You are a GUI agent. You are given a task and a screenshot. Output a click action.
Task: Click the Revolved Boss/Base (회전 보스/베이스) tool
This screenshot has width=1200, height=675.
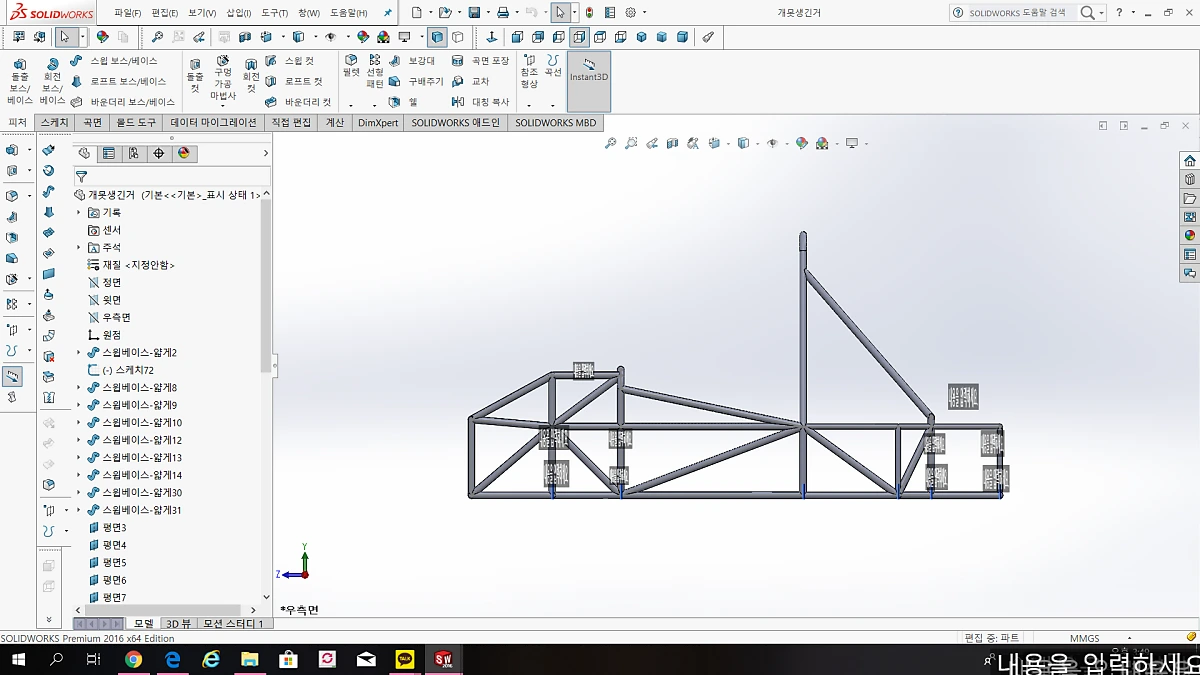(52, 81)
